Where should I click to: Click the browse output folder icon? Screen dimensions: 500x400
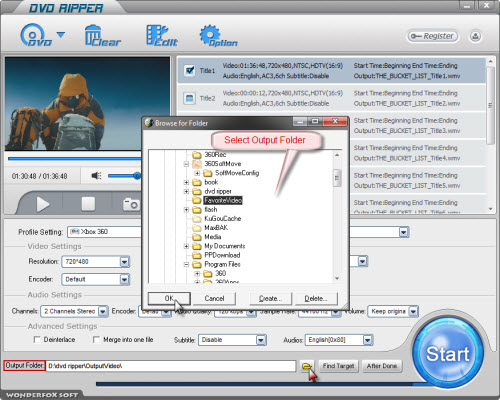(x=306, y=366)
